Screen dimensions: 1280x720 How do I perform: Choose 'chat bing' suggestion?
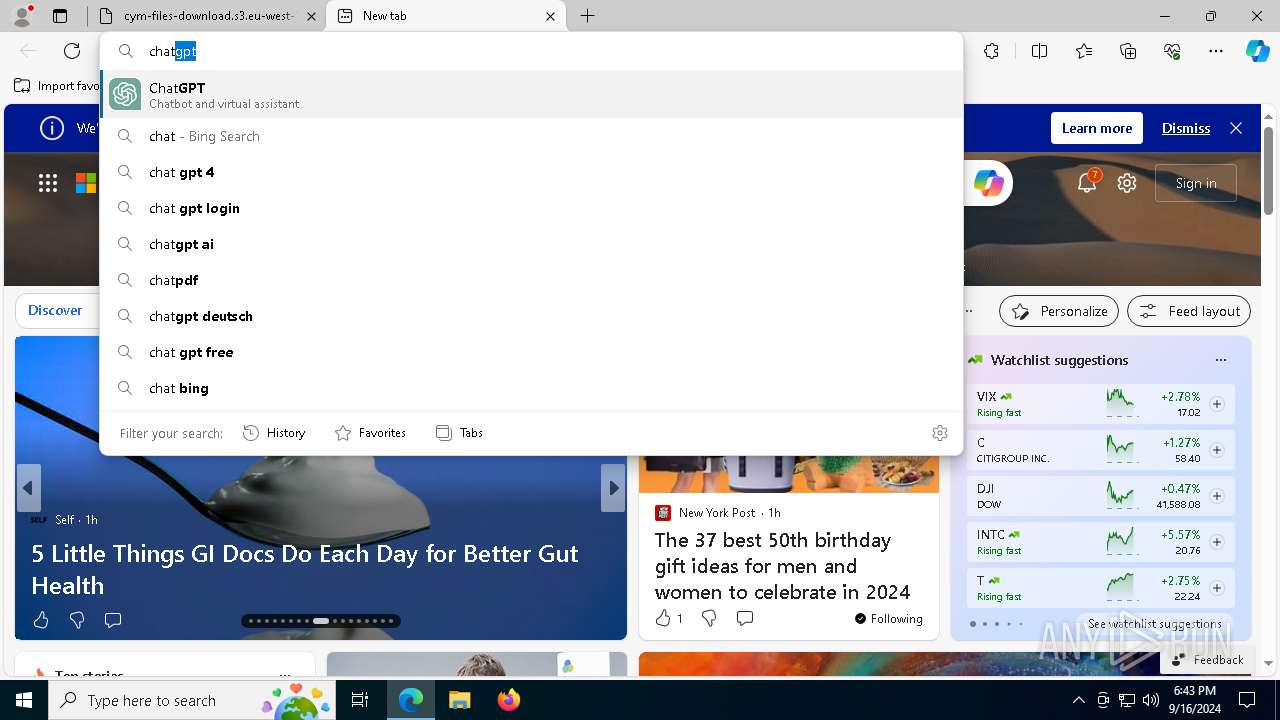(531, 388)
